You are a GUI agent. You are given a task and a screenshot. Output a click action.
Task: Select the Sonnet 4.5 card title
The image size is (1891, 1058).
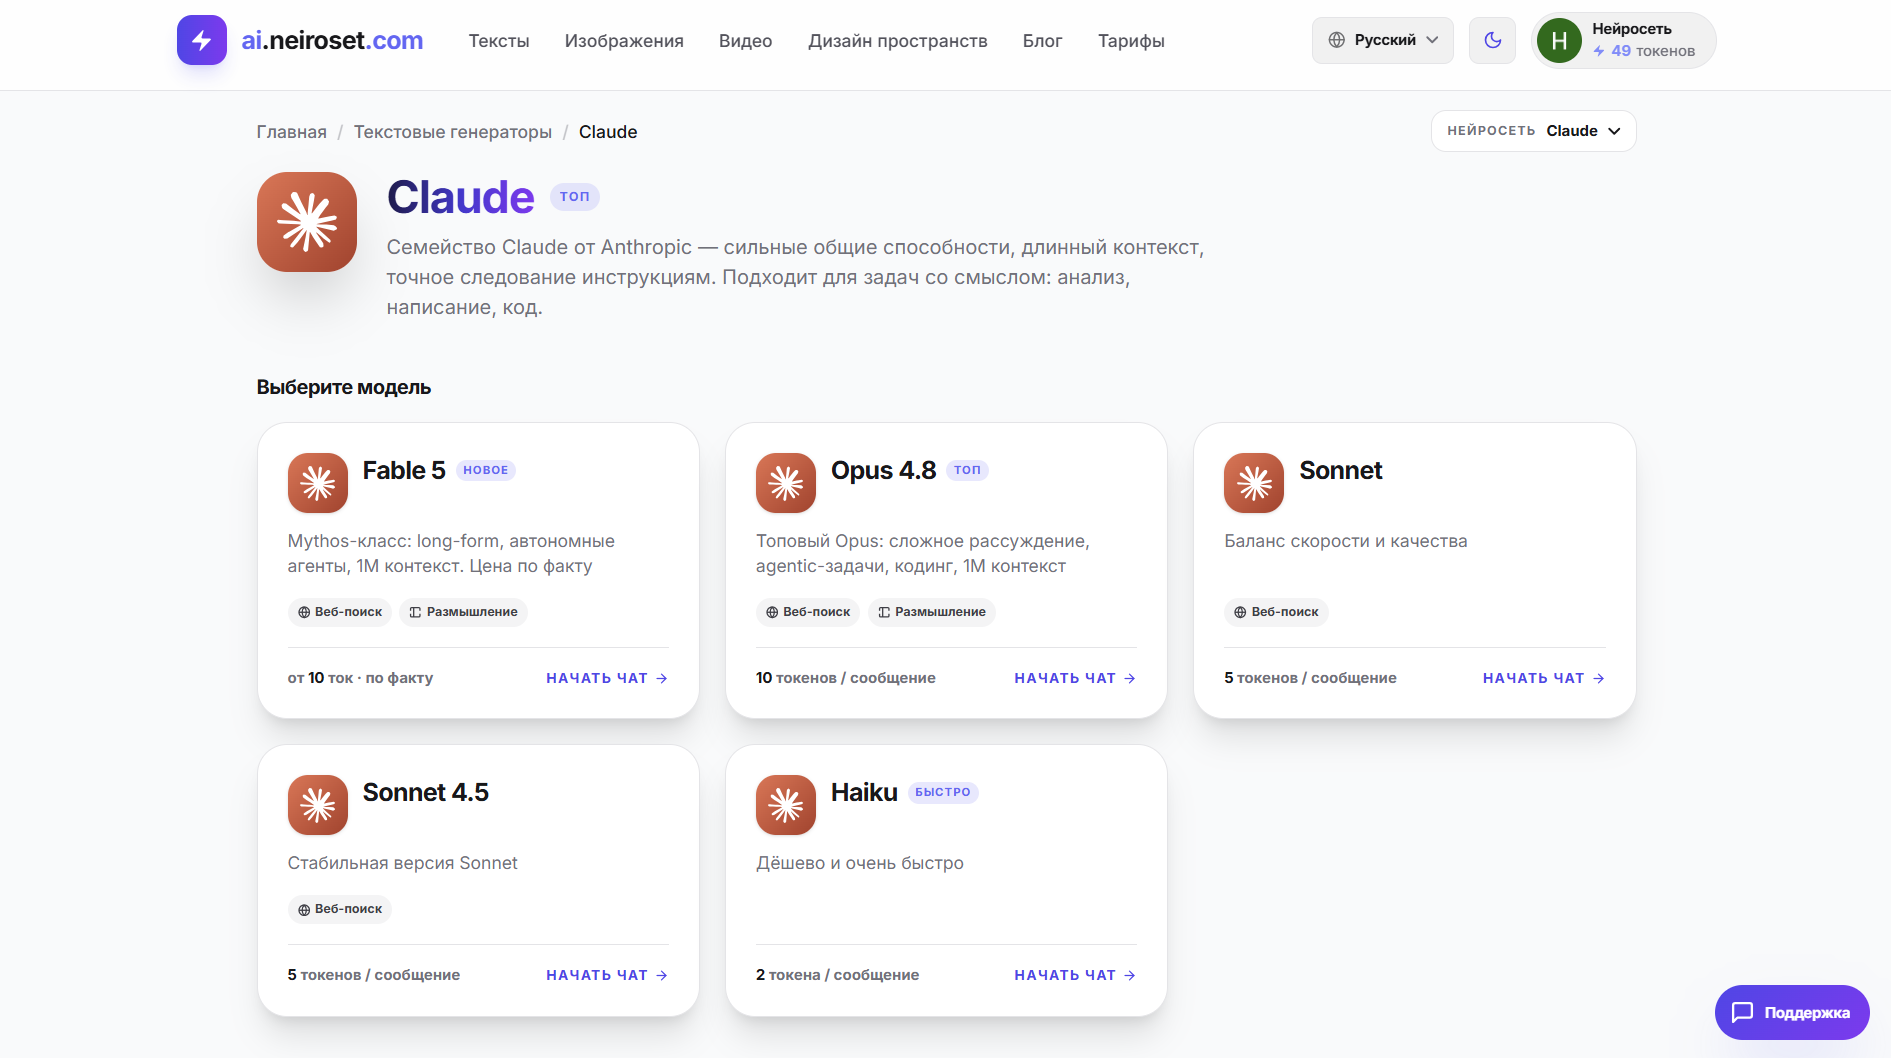click(x=426, y=792)
